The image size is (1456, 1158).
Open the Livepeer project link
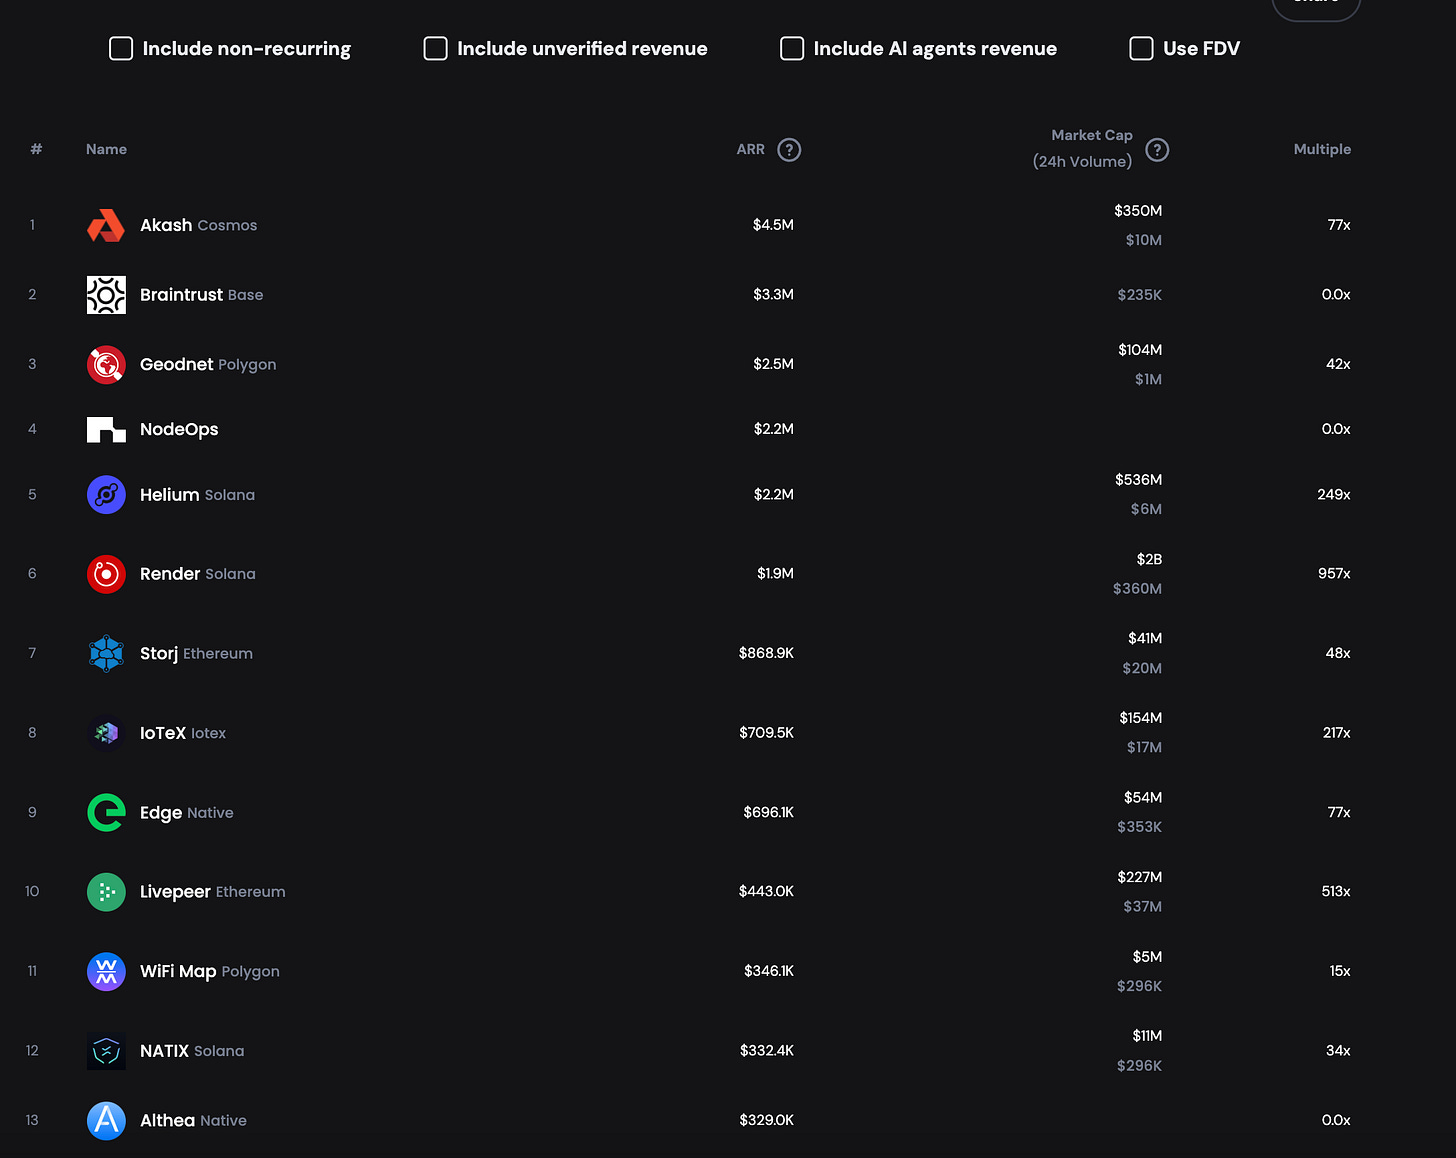[x=175, y=892]
